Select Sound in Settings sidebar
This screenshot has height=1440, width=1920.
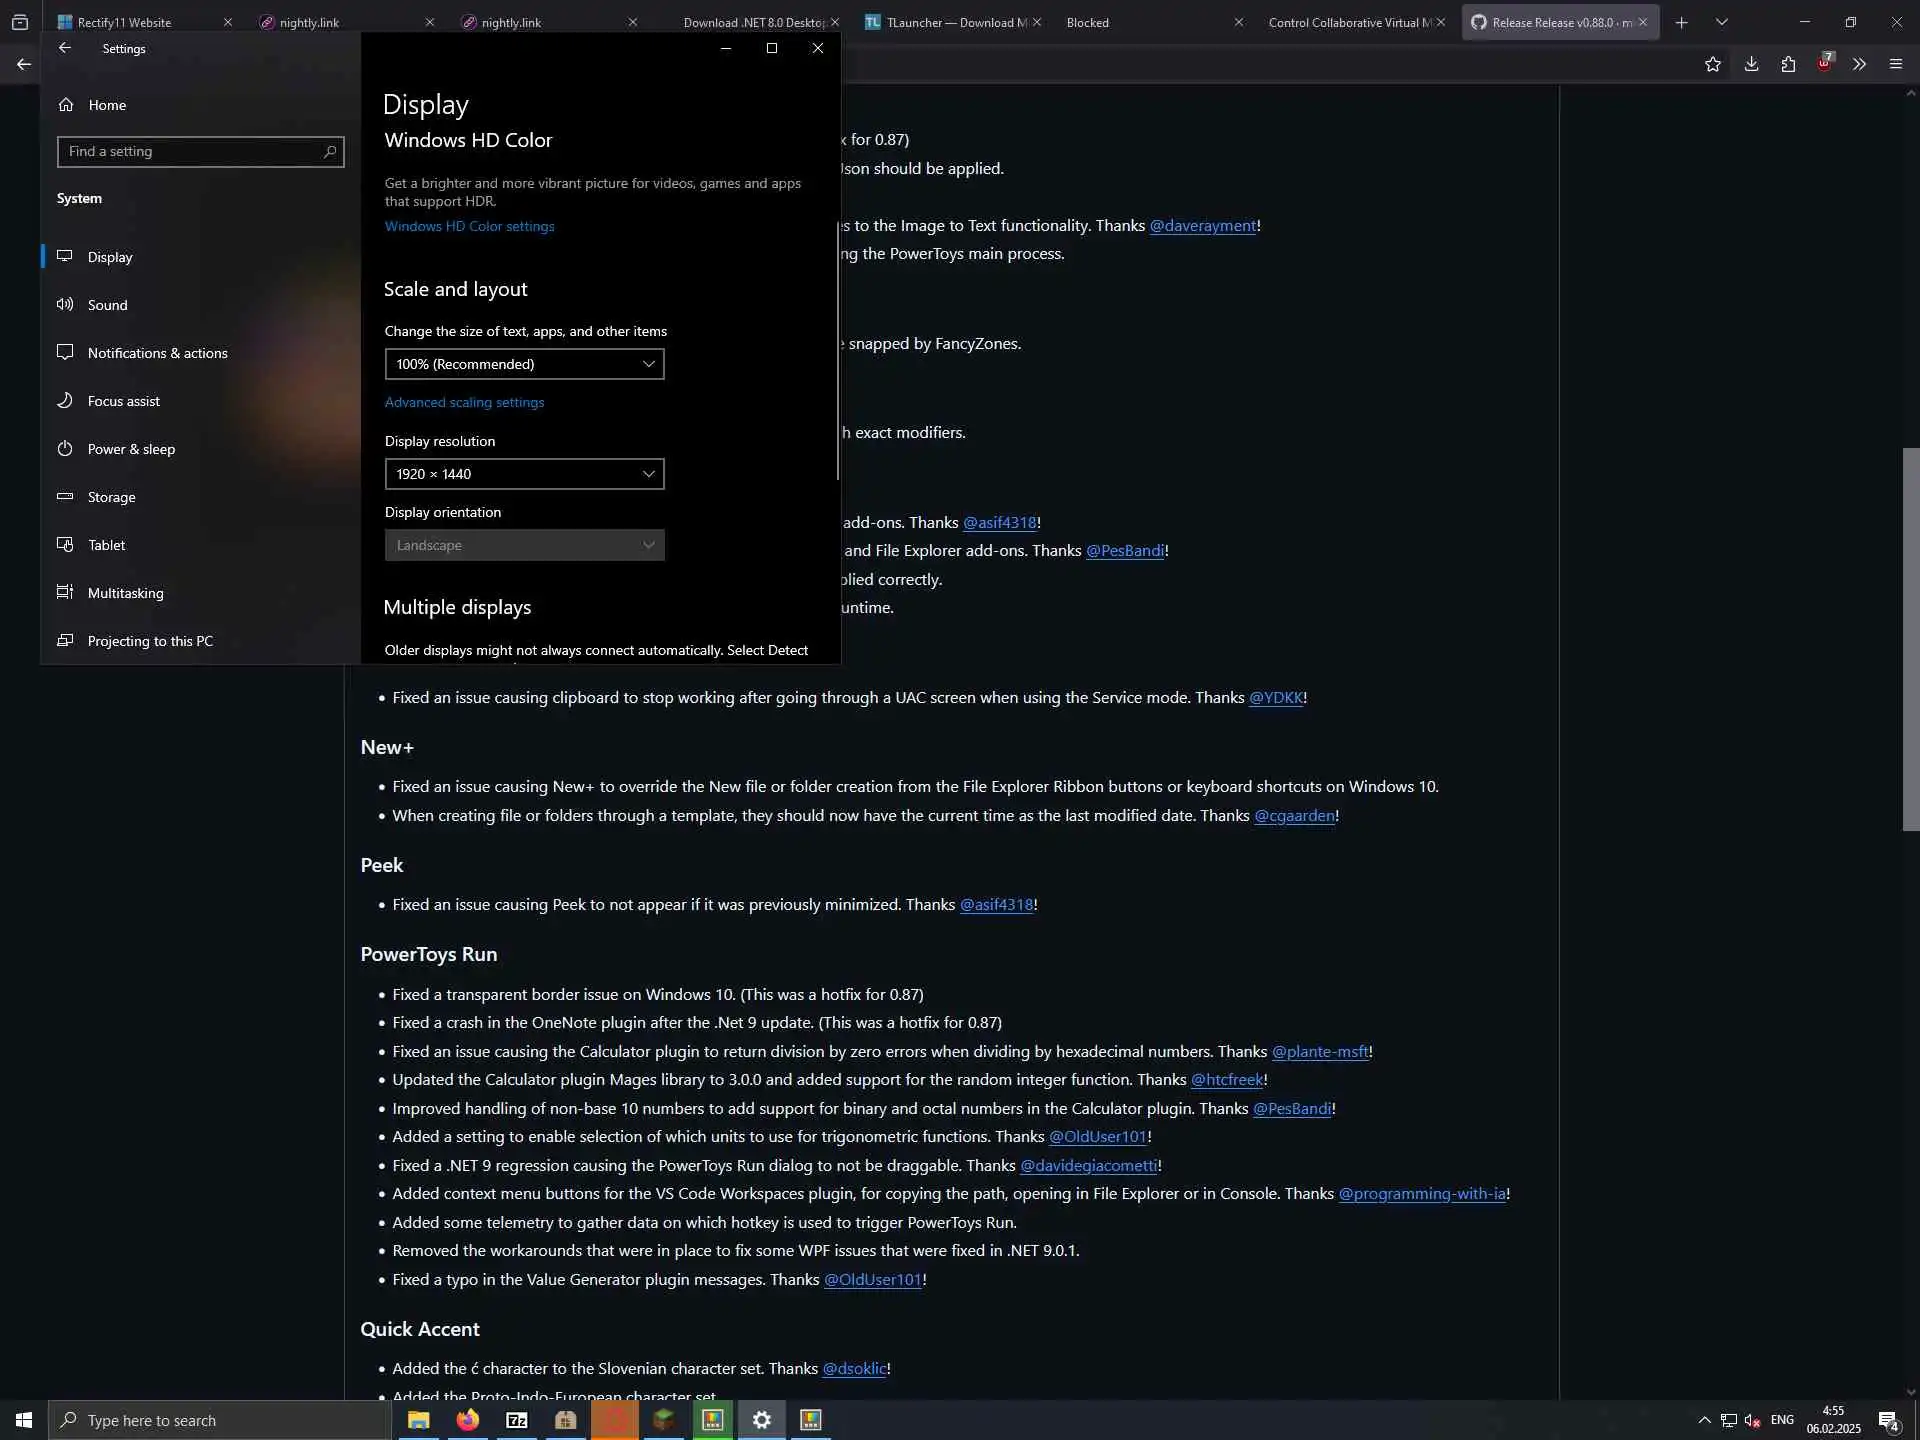(x=107, y=305)
